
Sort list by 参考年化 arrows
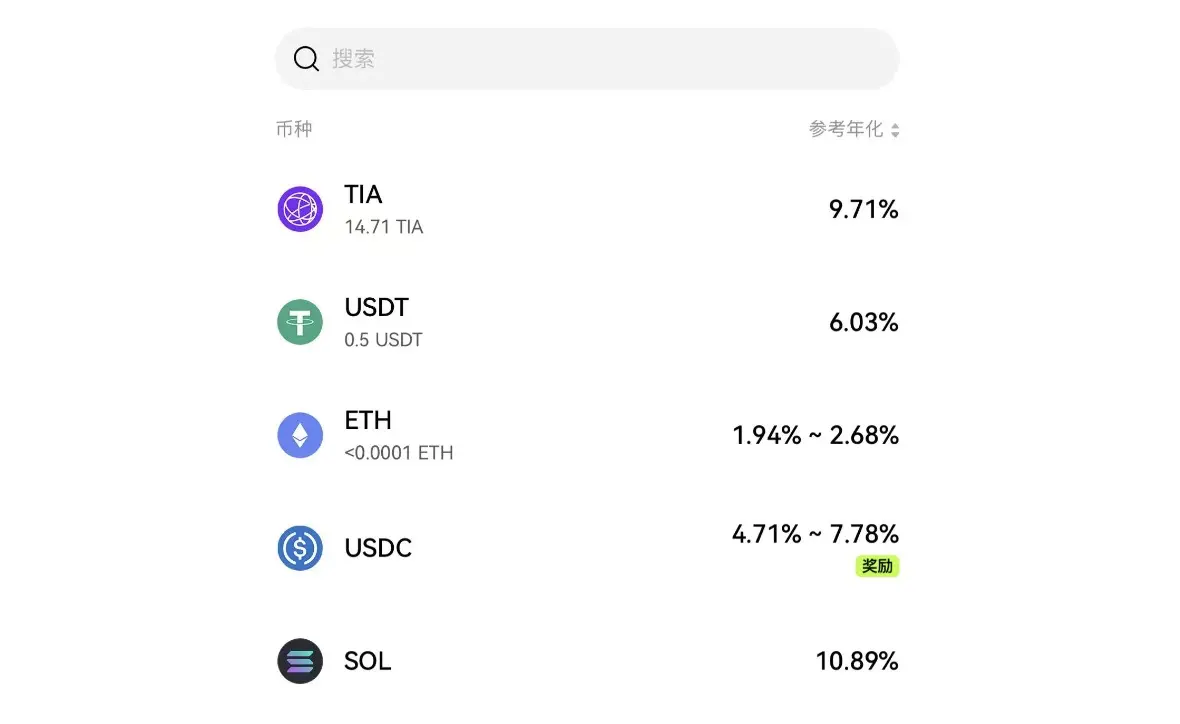(895, 130)
